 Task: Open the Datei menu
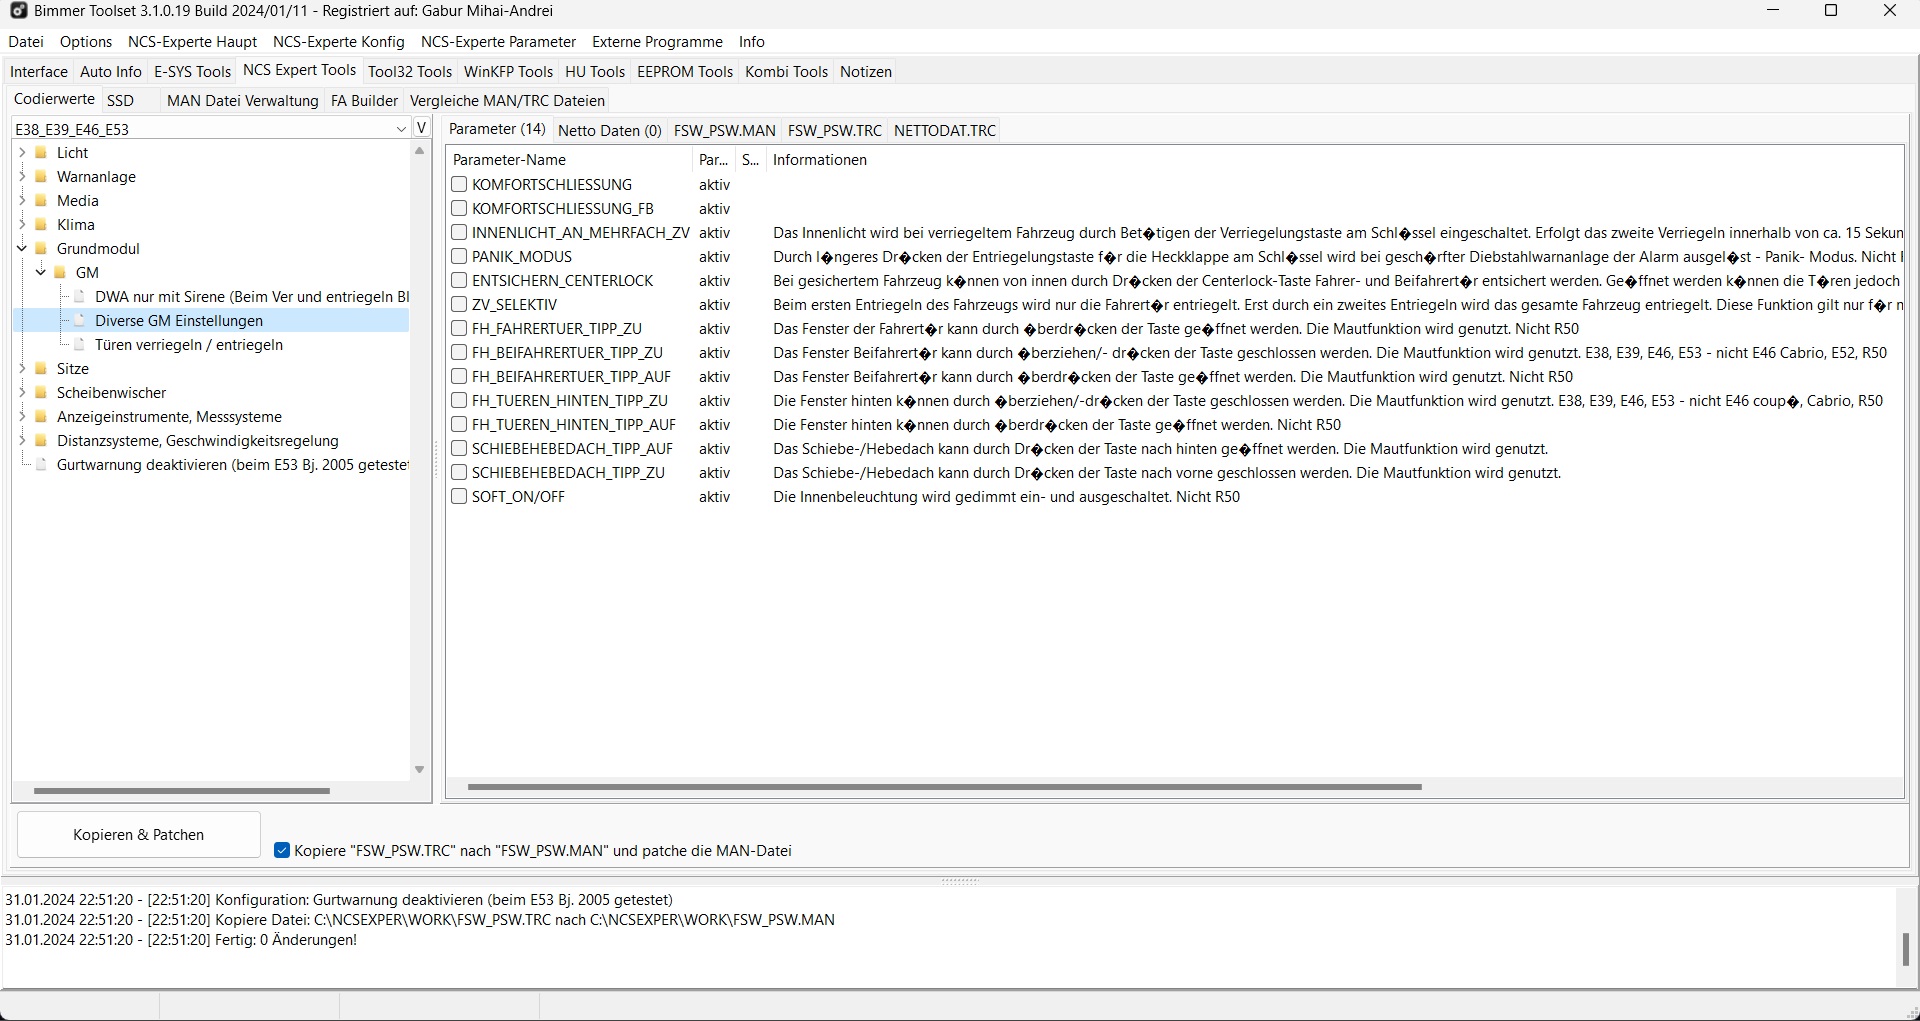coord(26,42)
